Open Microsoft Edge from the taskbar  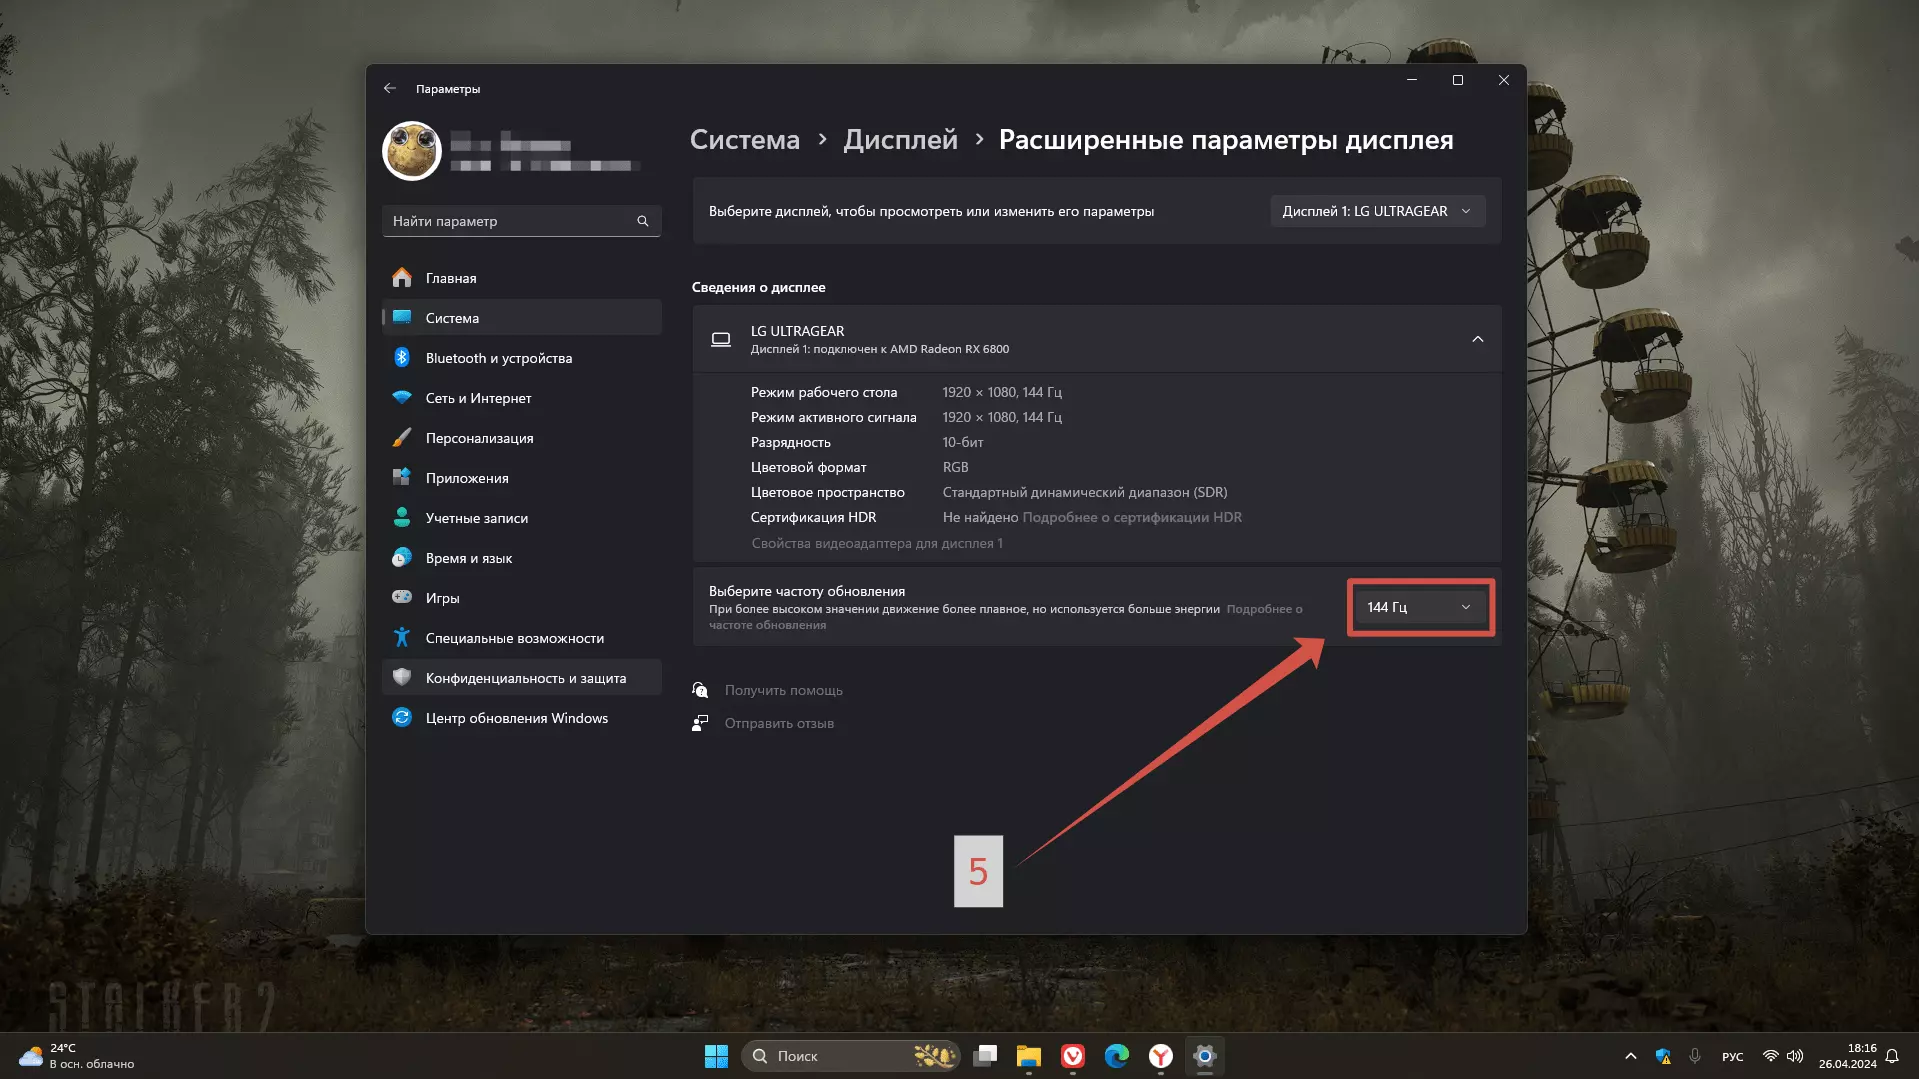tap(1117, 1056)
